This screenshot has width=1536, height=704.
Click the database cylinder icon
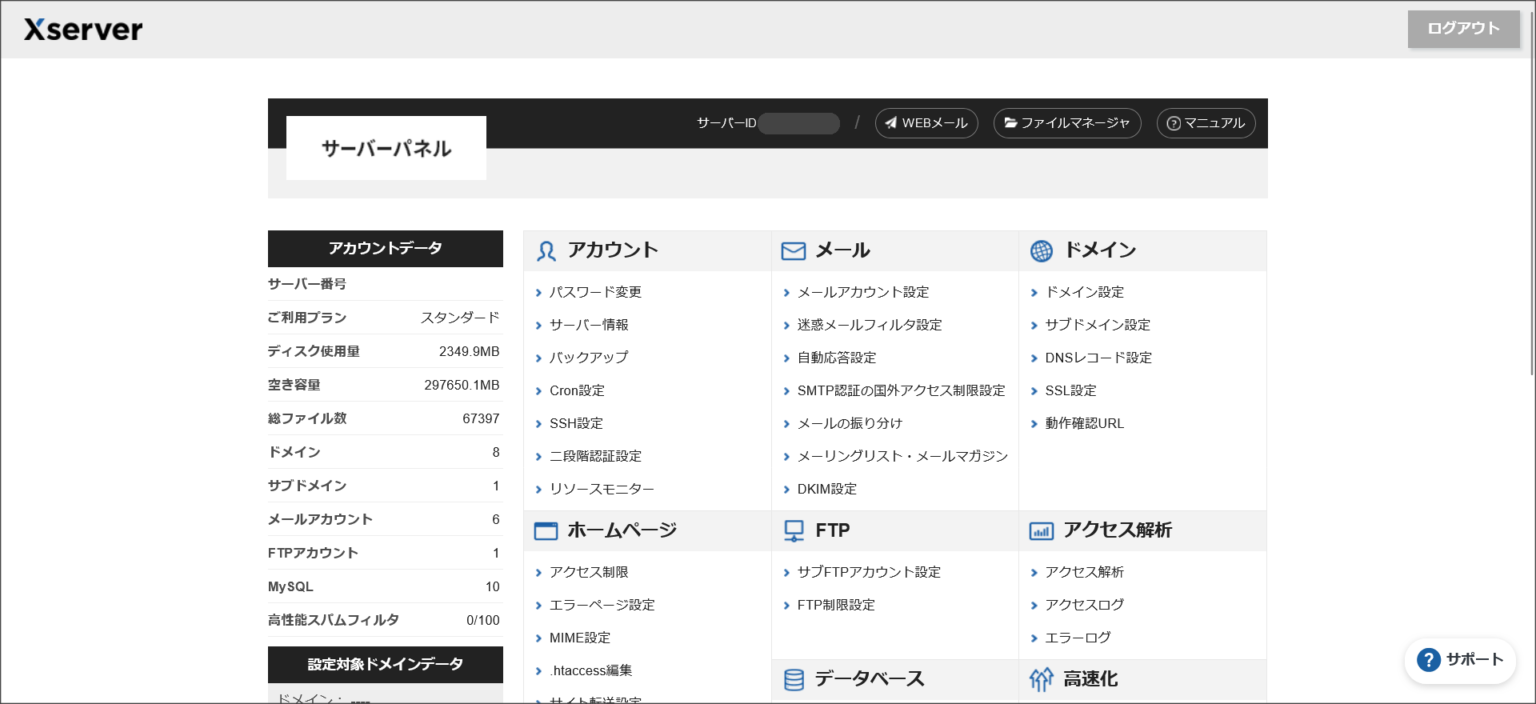click(793, 680)
